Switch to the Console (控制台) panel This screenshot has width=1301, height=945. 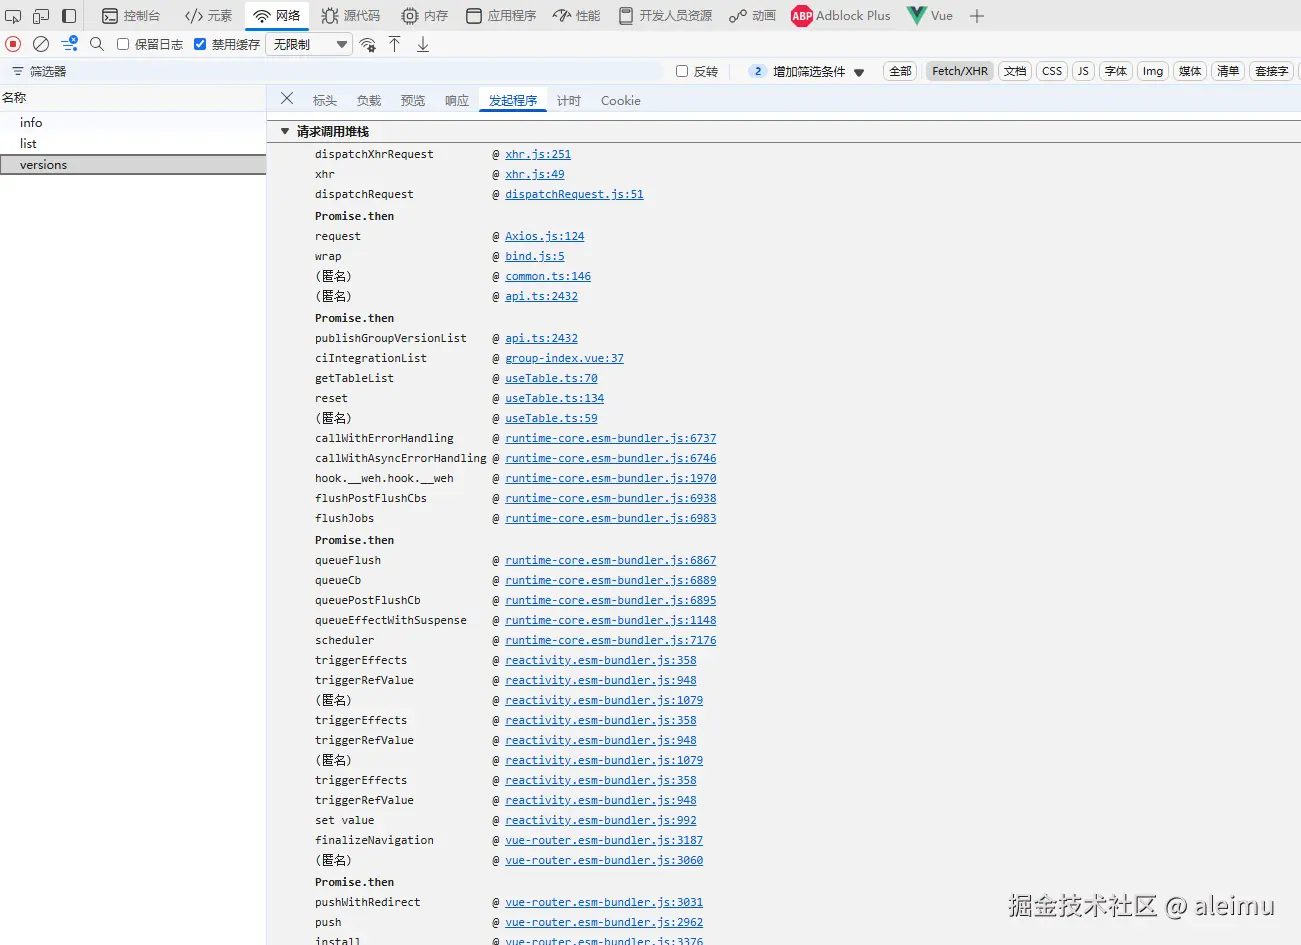click(131, 16)
